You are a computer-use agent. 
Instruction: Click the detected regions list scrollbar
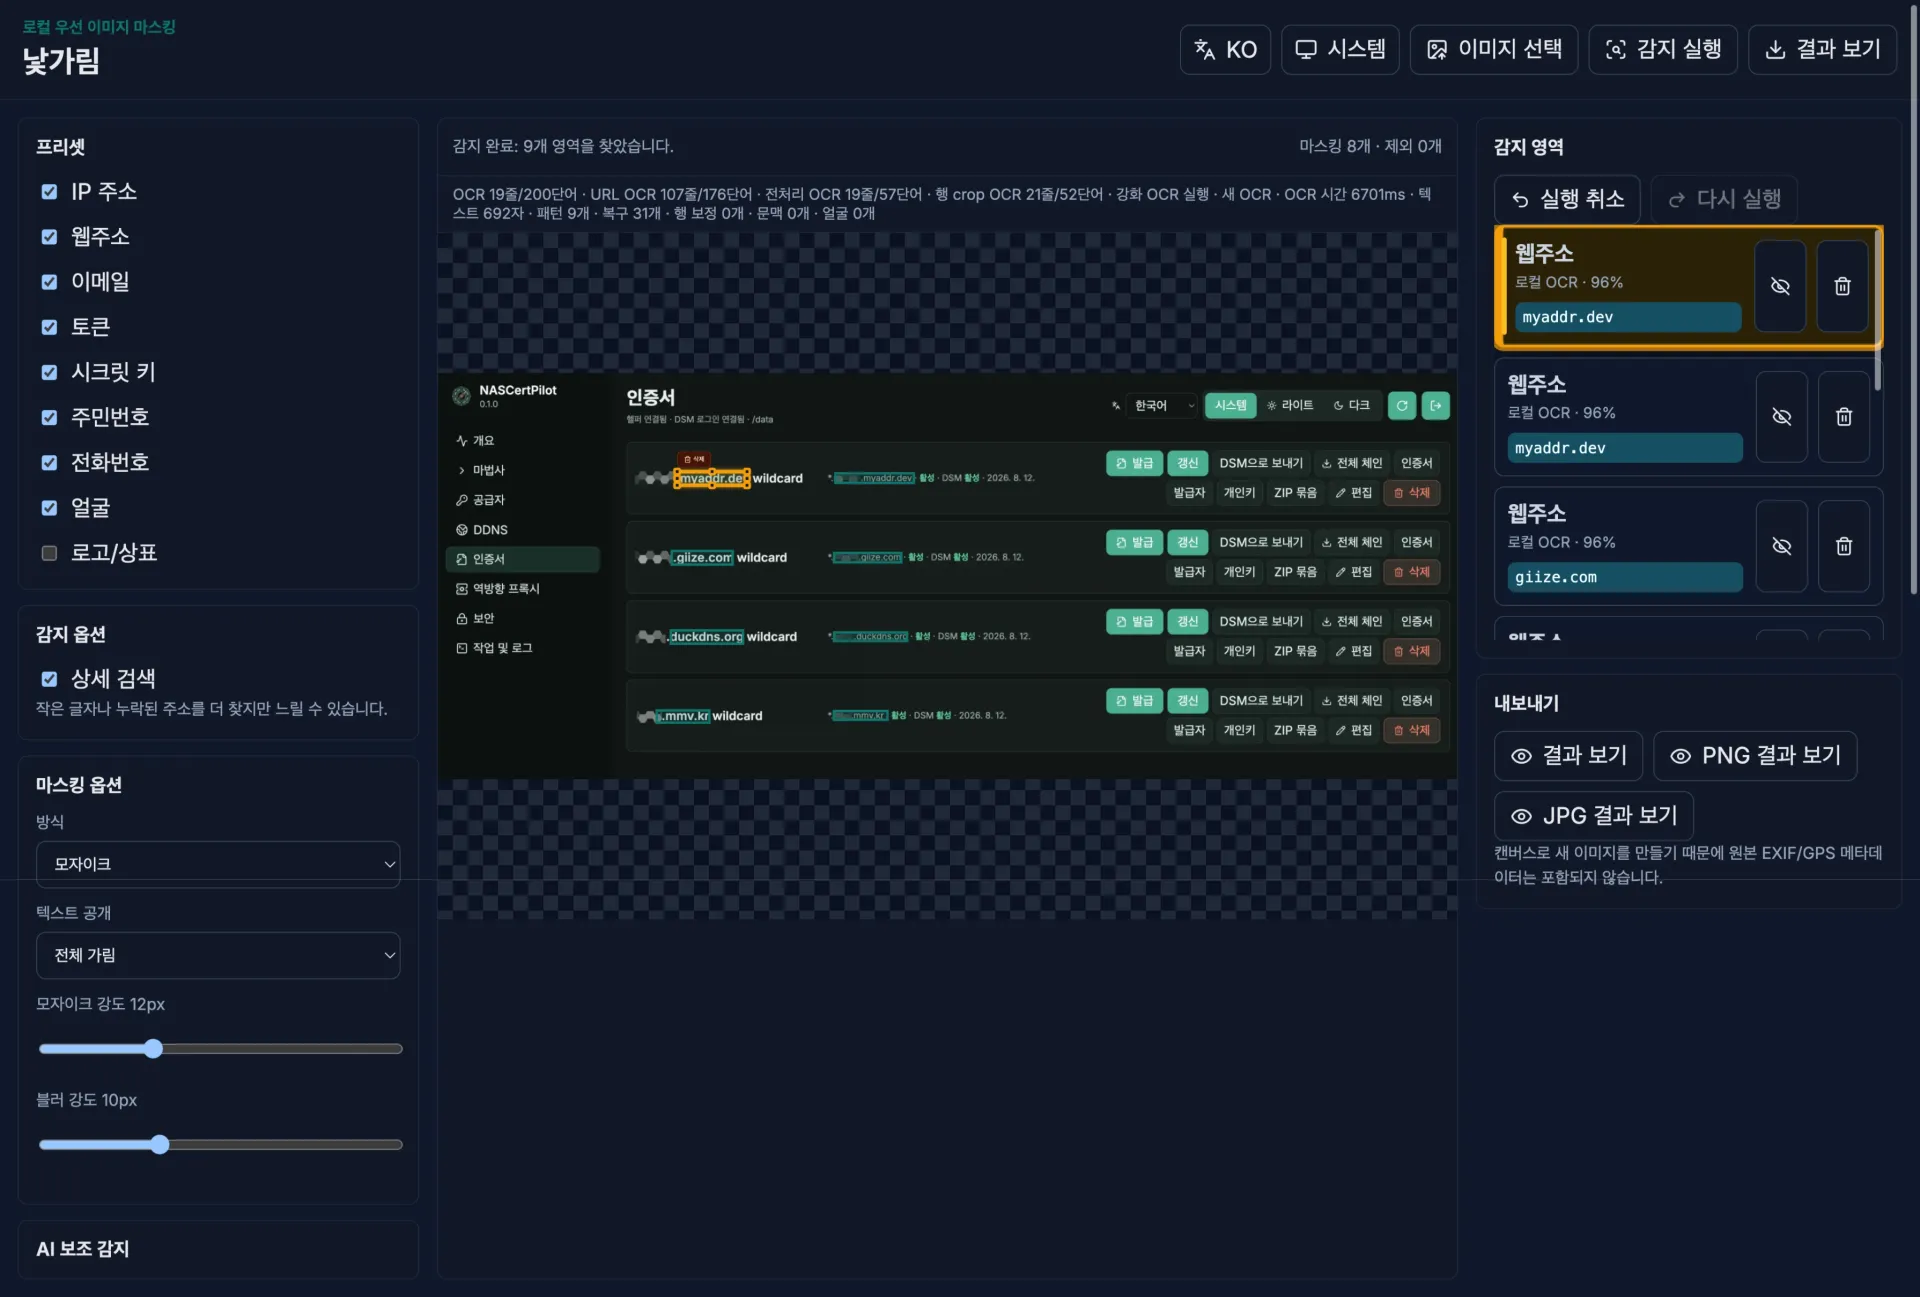pyautogui.click(x=1878, y=308)
